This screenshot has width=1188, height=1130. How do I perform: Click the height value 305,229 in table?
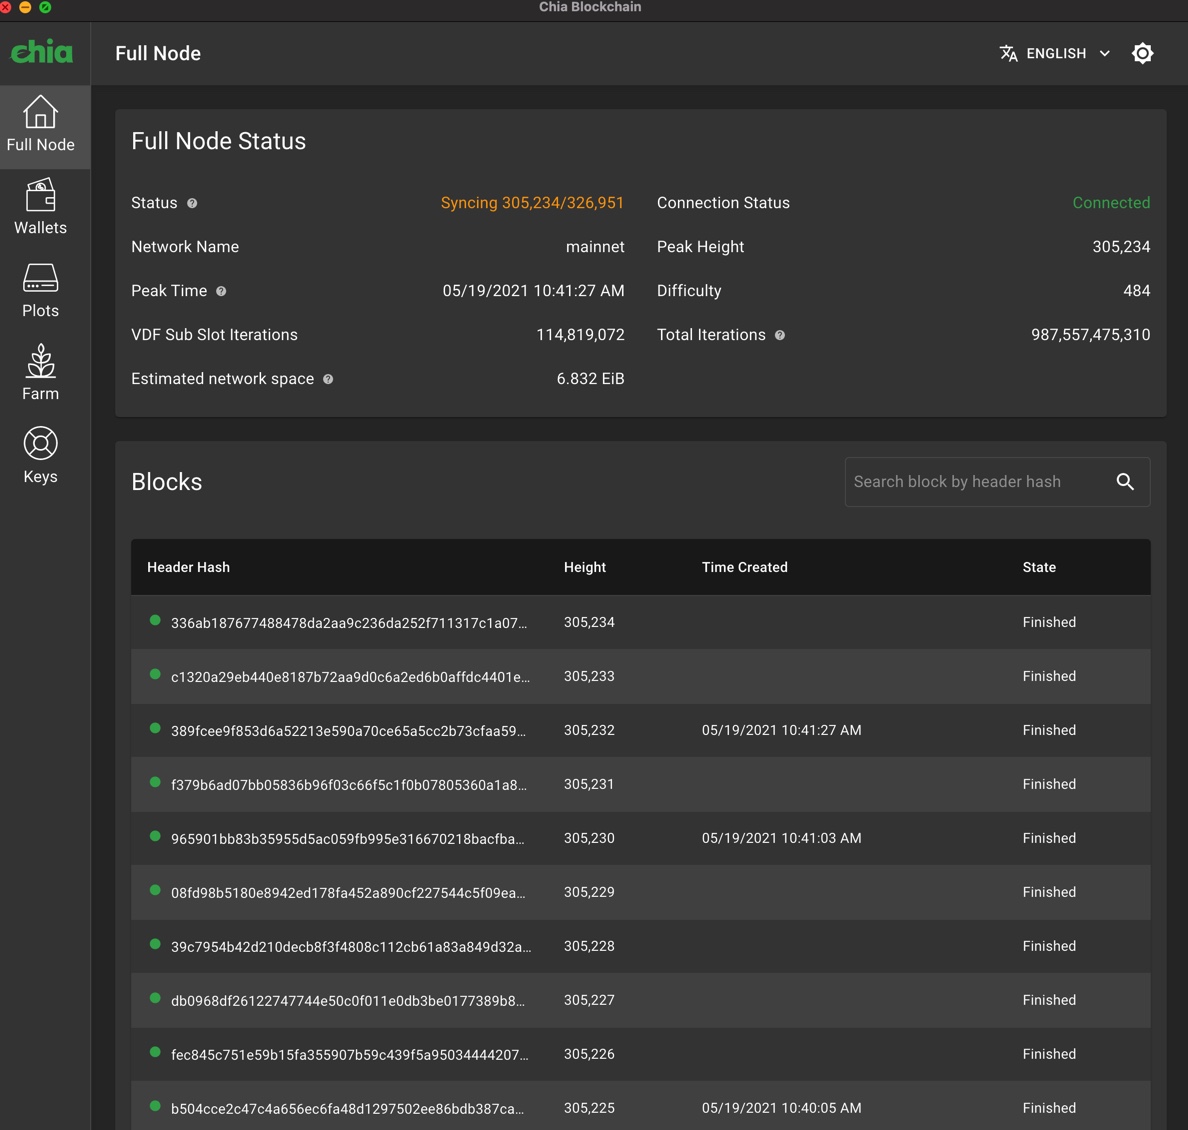pyautogui.click(x=589, y=892)
